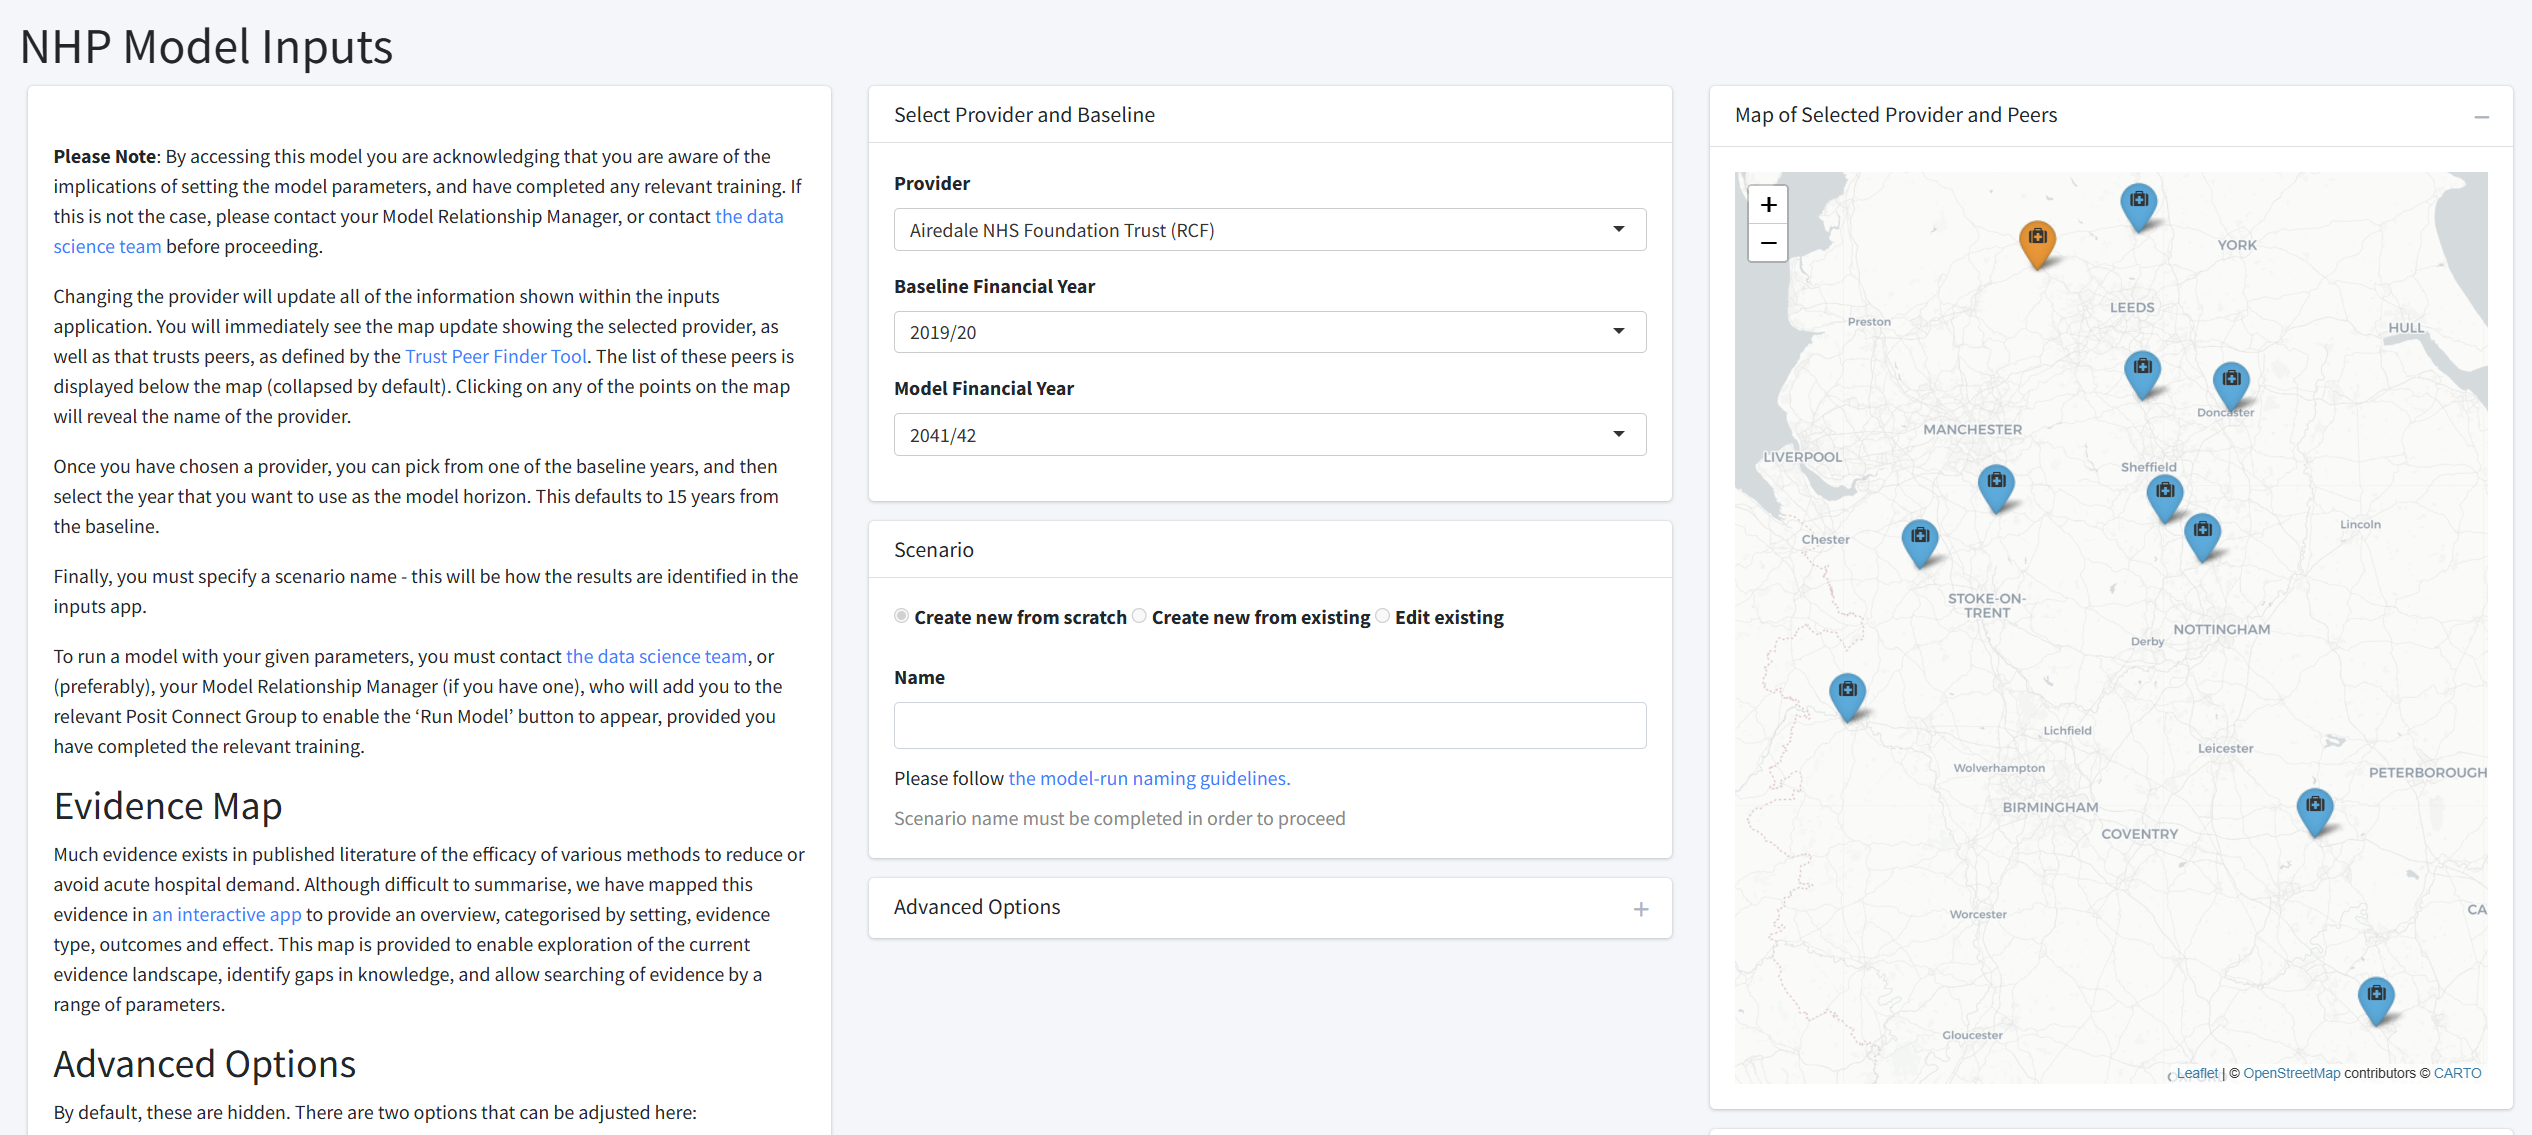Image resolution: width=2532 pixels, height=1135 pixels.
Task: Select Create new from scratch option
Action: [x=901, y=616]
